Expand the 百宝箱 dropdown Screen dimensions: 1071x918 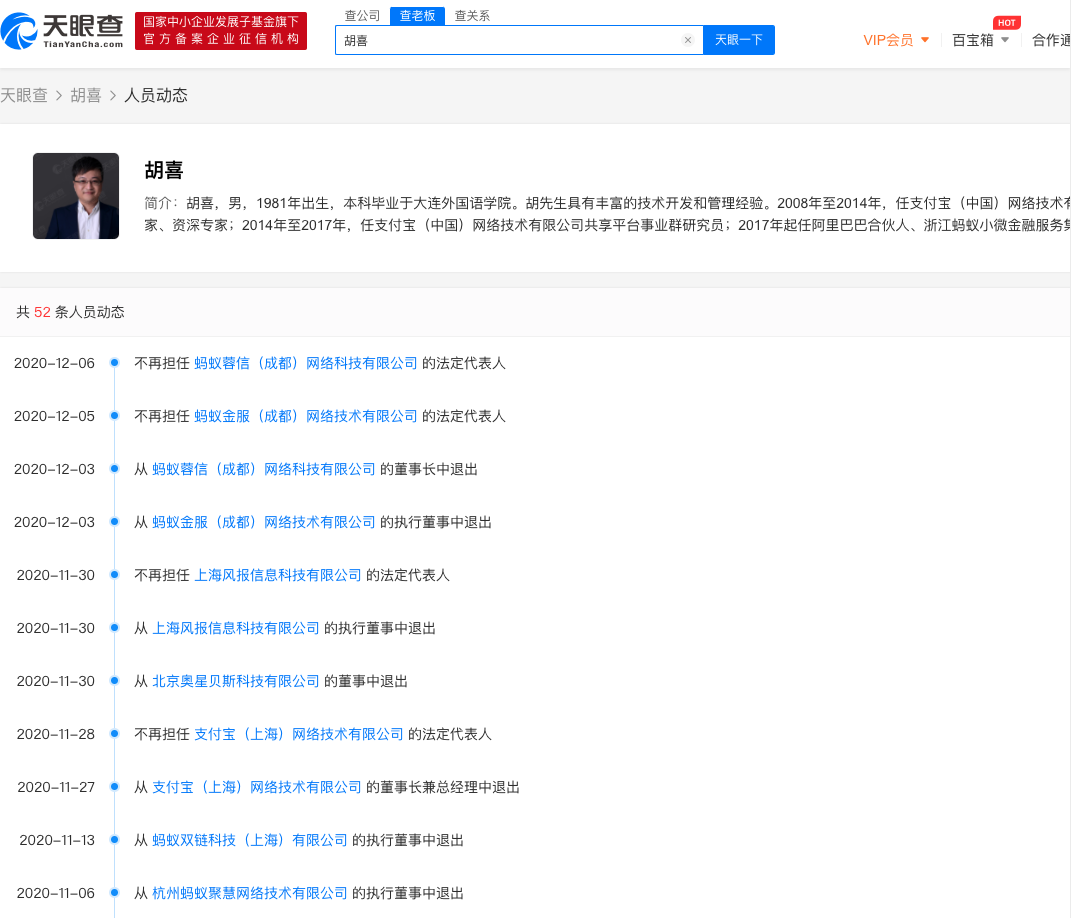click(980, 40)
